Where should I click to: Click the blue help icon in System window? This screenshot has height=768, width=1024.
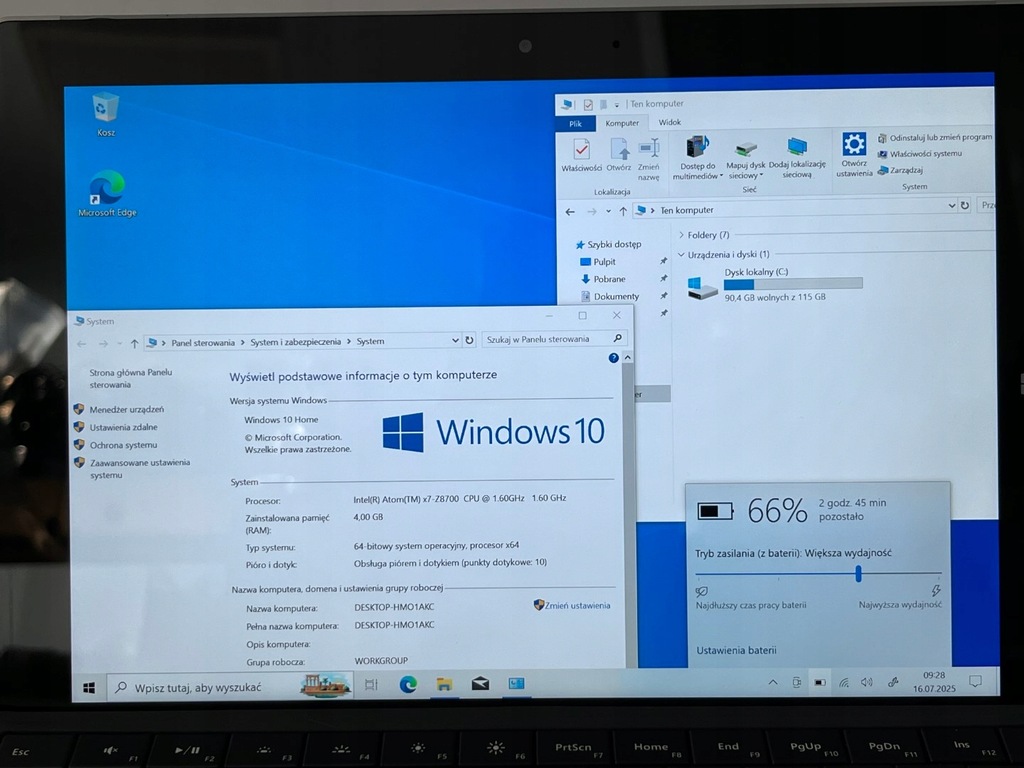(x=613, y=358)
